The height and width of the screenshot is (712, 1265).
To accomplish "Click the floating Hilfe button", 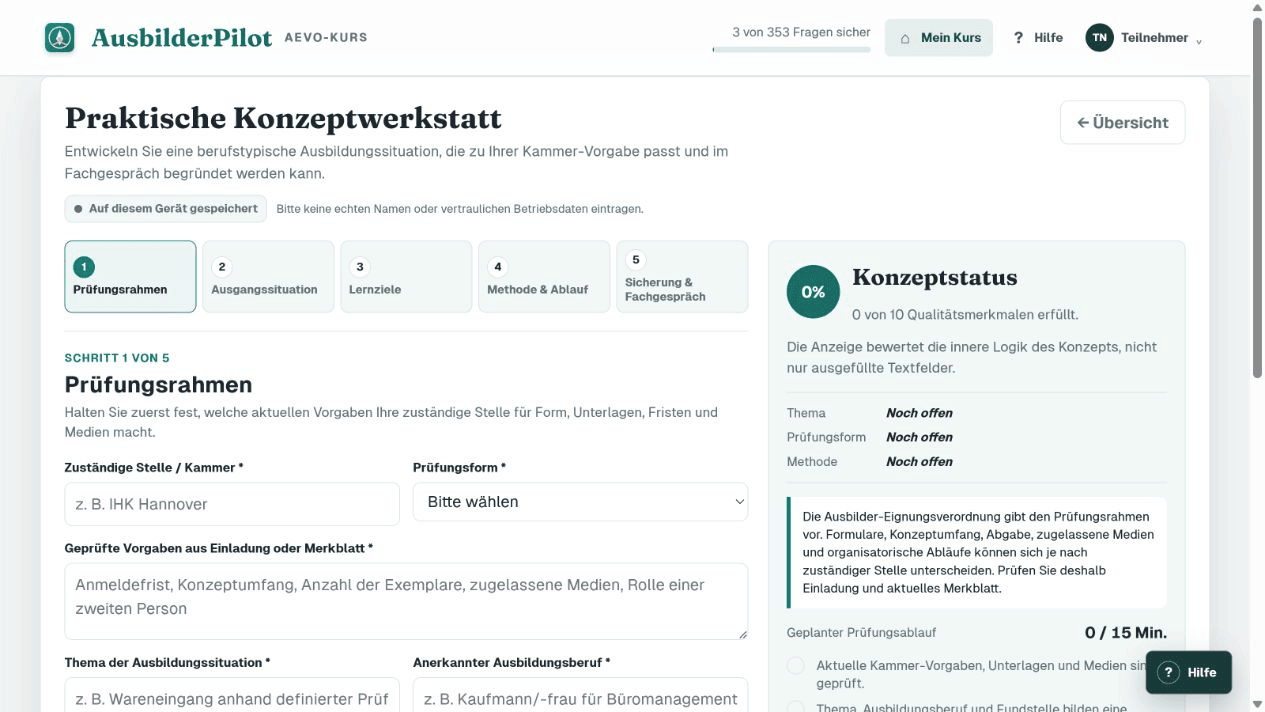I will point(1188,672).
